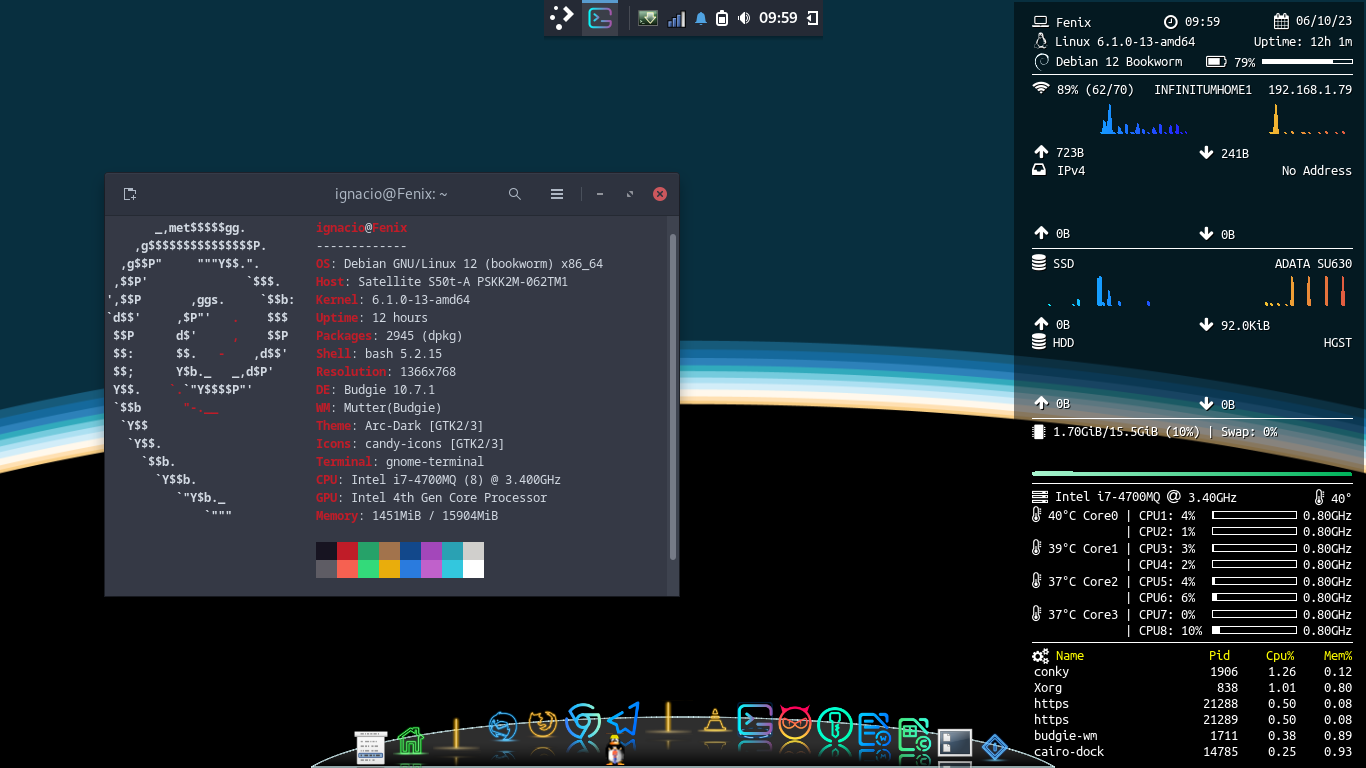
Task: Open a new terminal tab
Action: click(x=130, y=194)
